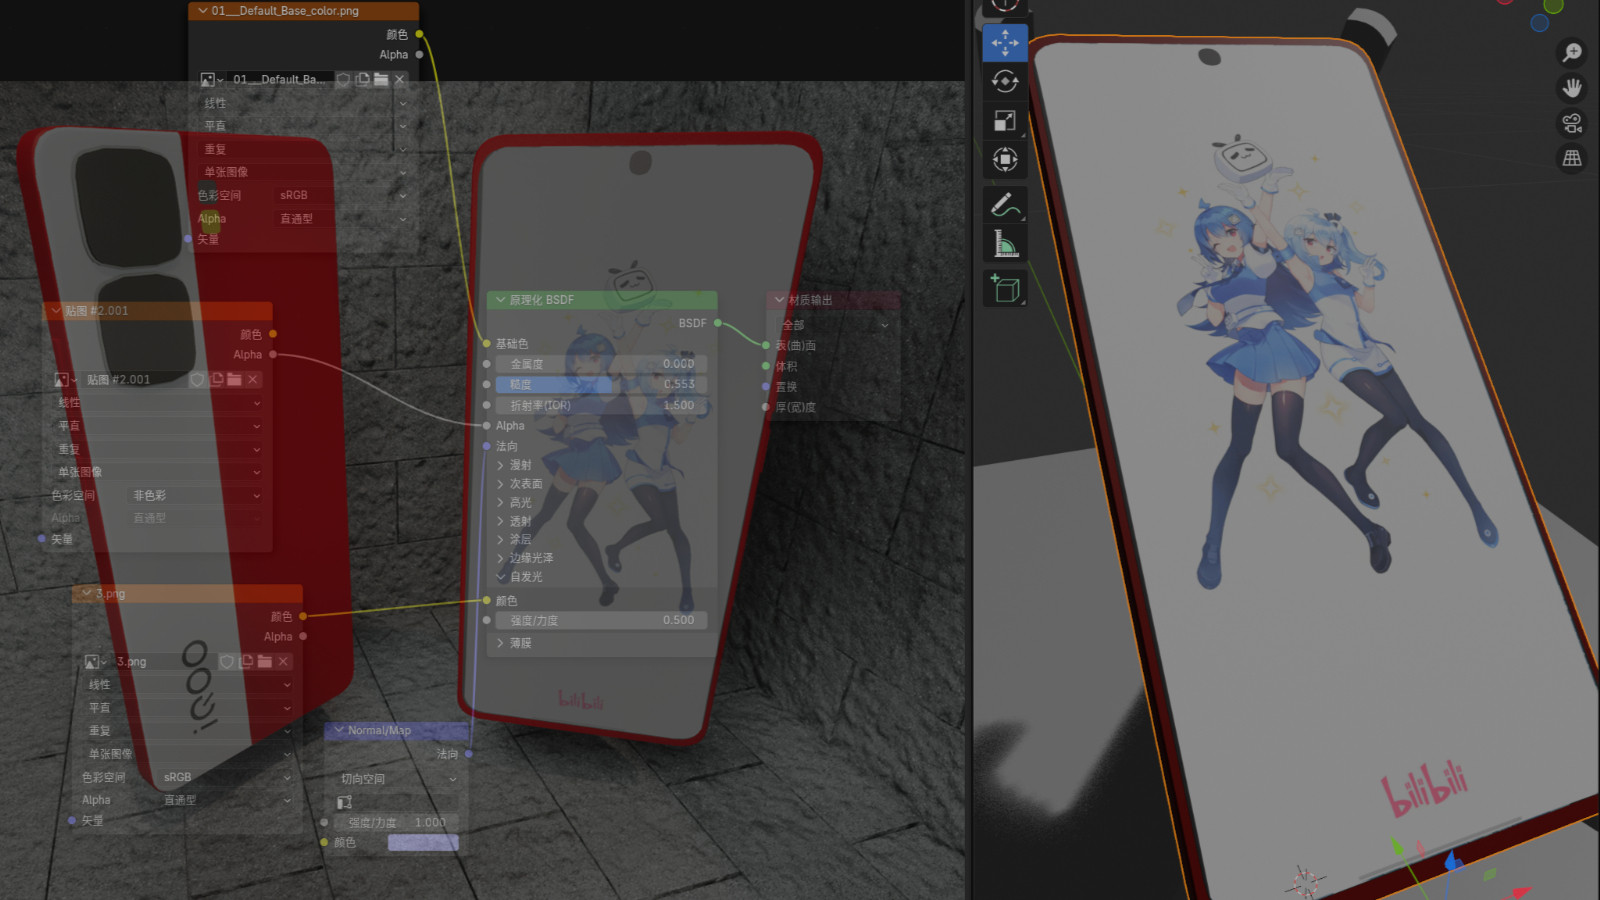This screenshot has height=900, width=1600.
Task: Toggle perspective/orthographic grid icon
Action: coord(1572,158)
